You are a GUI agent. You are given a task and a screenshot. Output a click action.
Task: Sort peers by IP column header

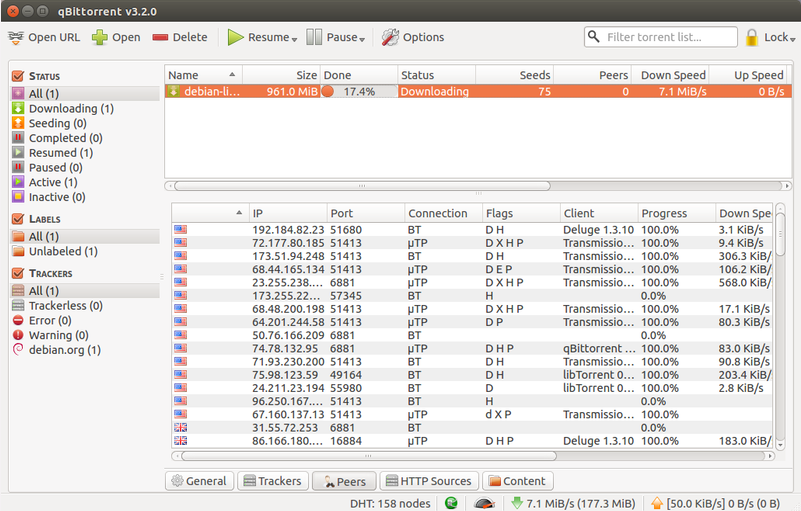pyautogui.click(x=288, y=213)
